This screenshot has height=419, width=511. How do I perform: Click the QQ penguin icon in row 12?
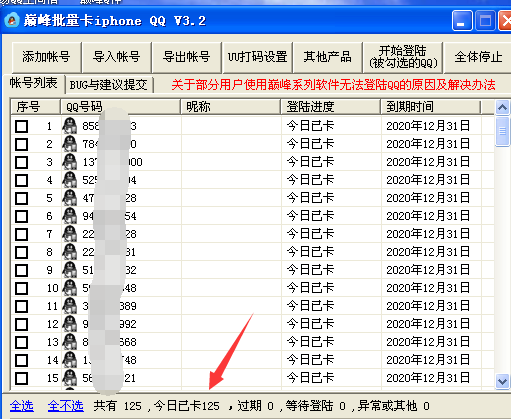[70, 324]
